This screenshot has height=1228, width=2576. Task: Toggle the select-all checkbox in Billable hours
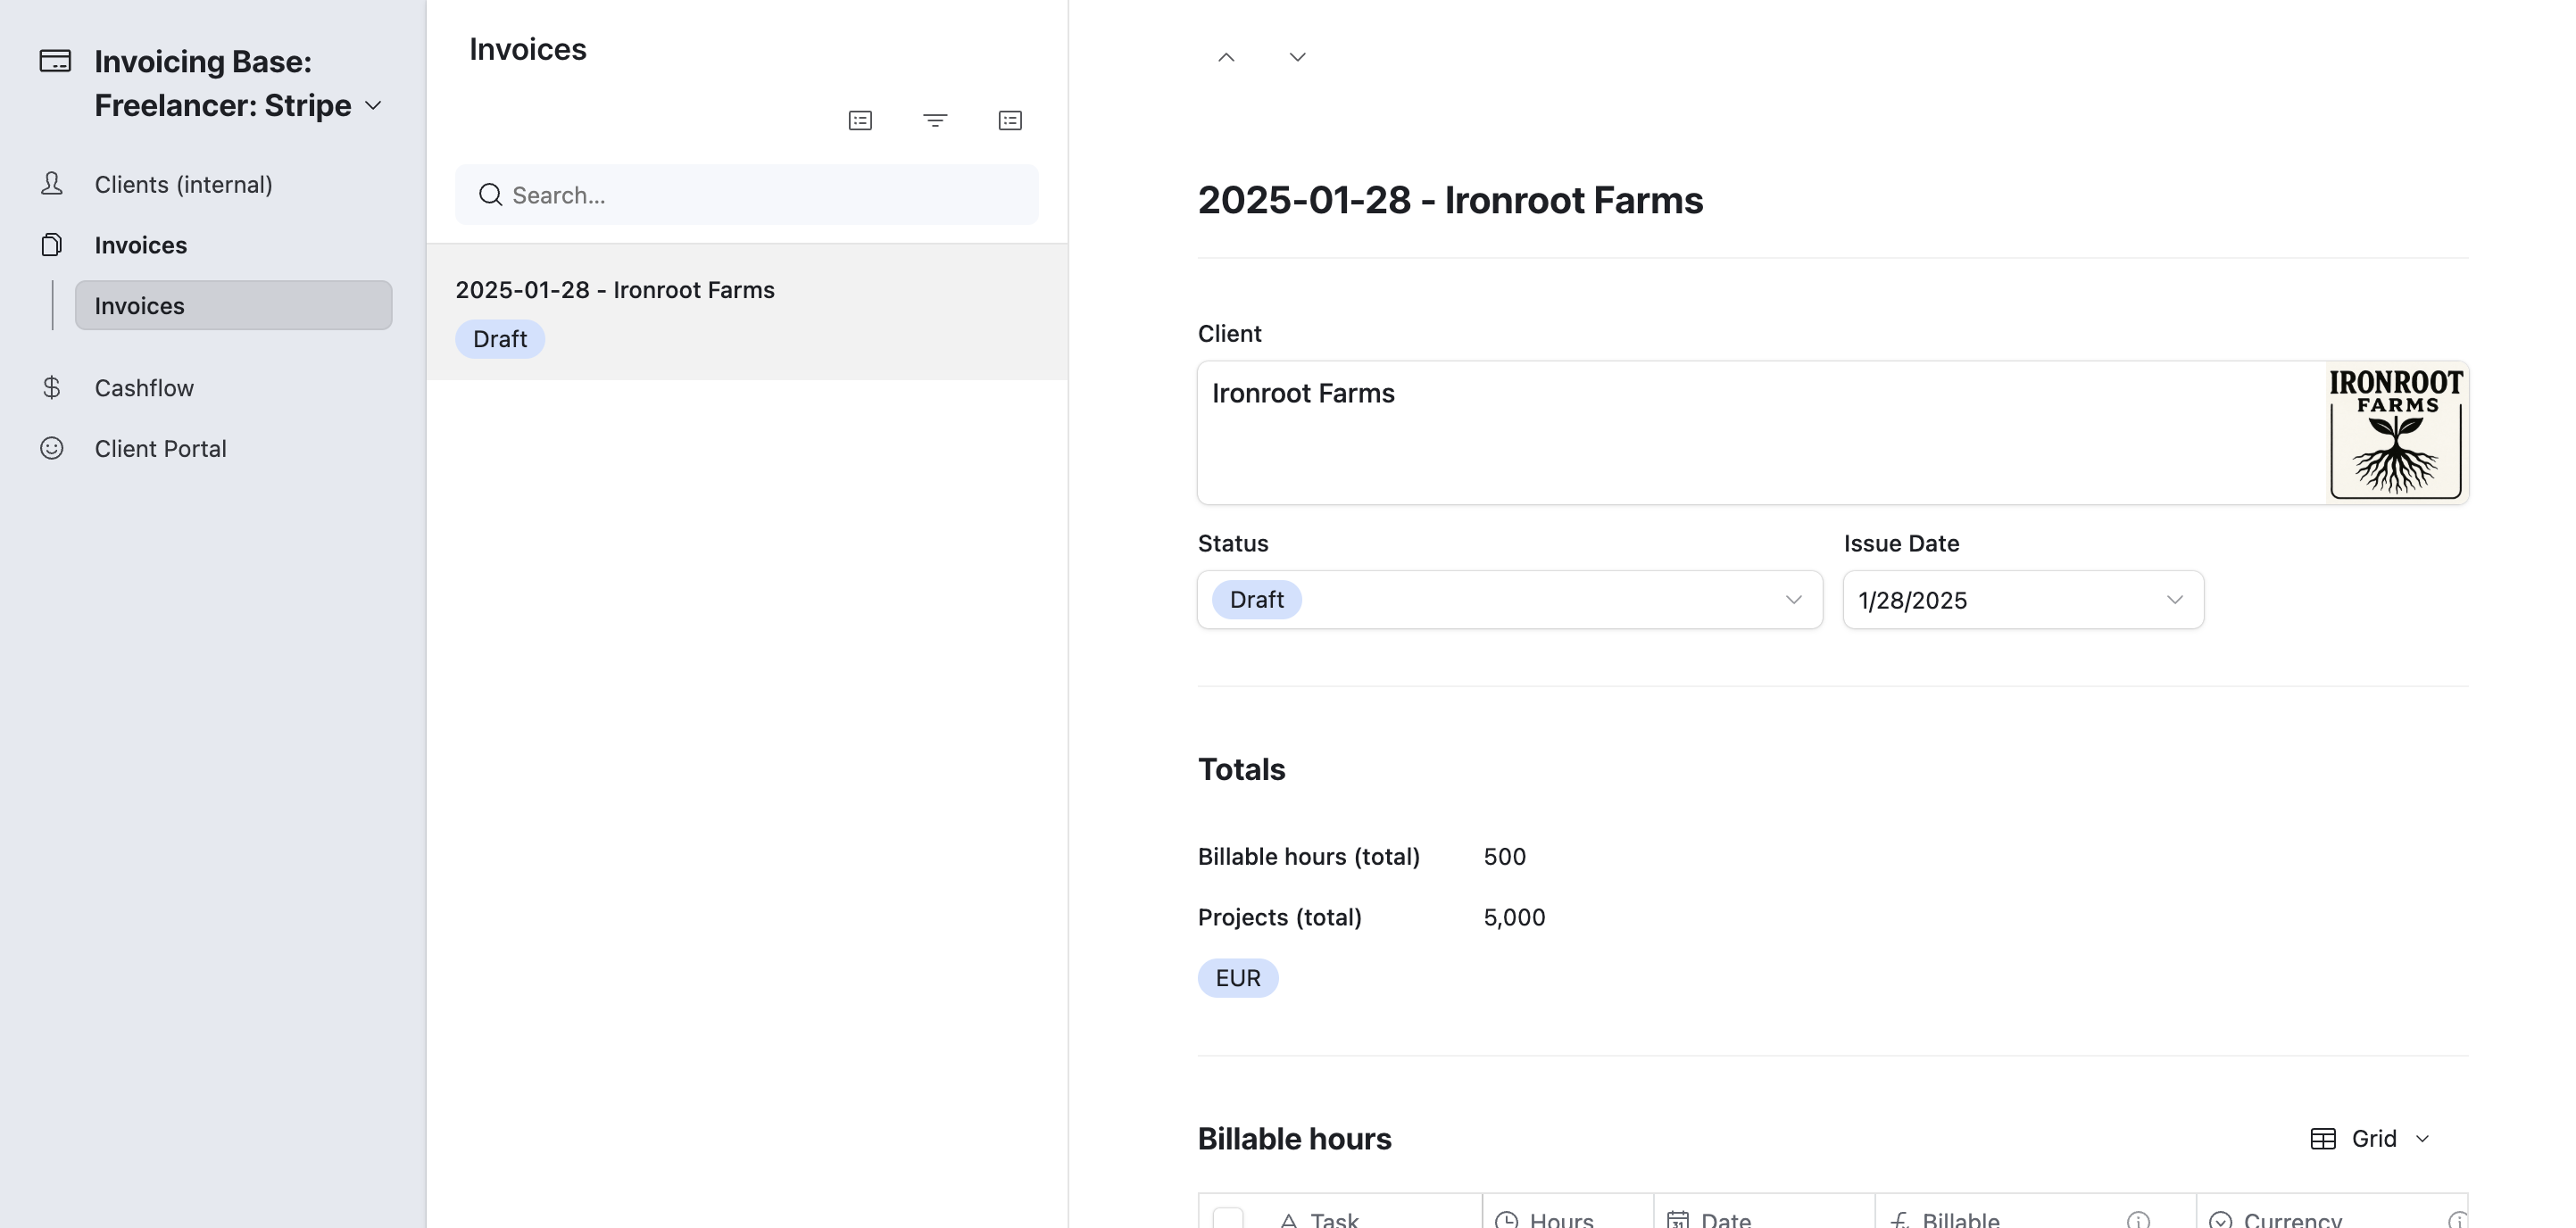(1228, 1217)
